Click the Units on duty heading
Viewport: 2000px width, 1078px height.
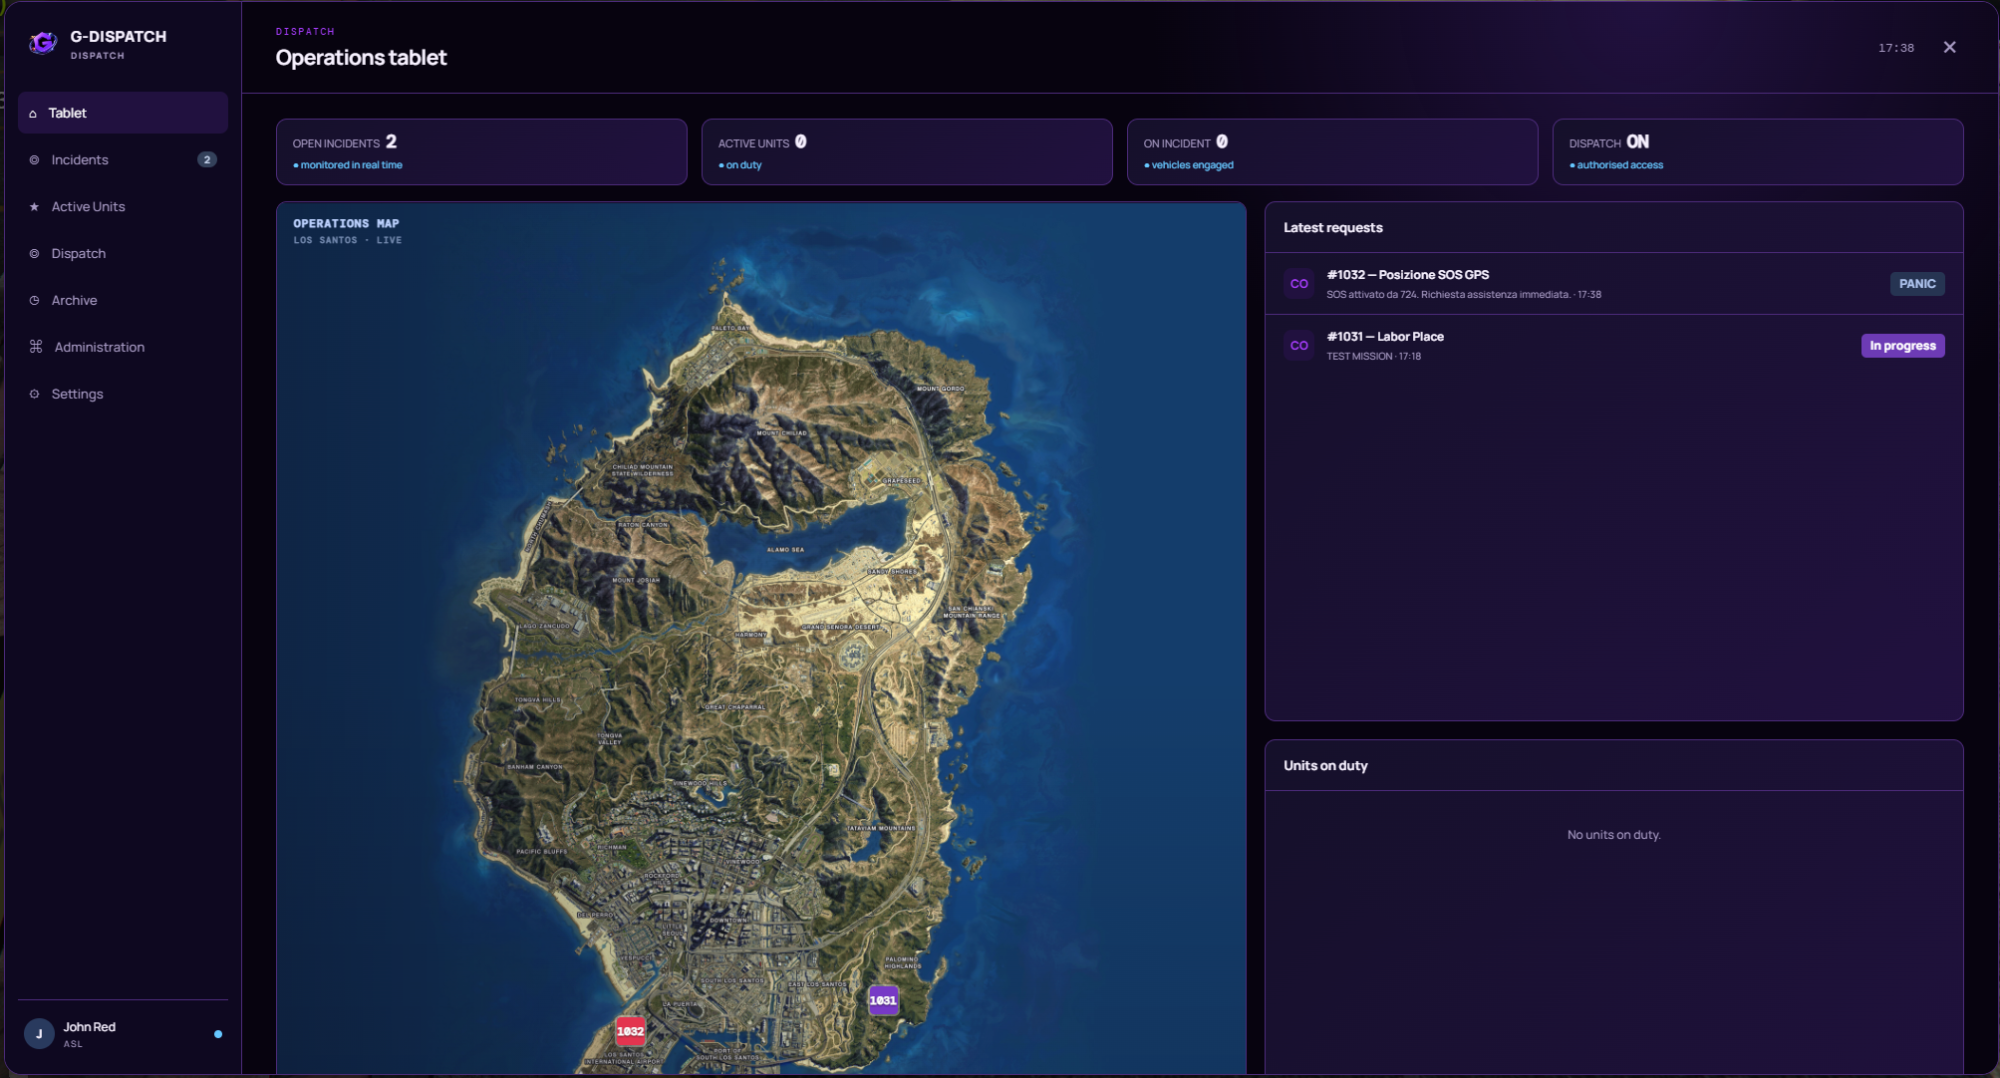(x=1325, y=766)
